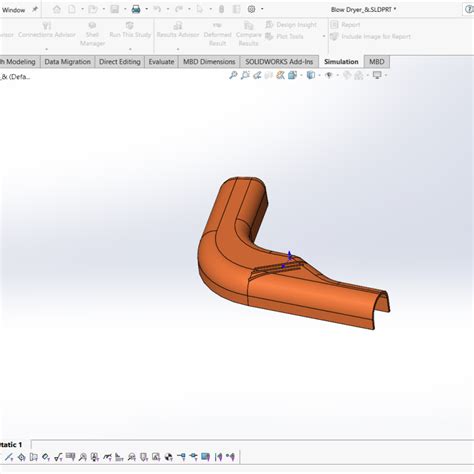Click Report button
The image size is (474, 474).
pos(345,25)
